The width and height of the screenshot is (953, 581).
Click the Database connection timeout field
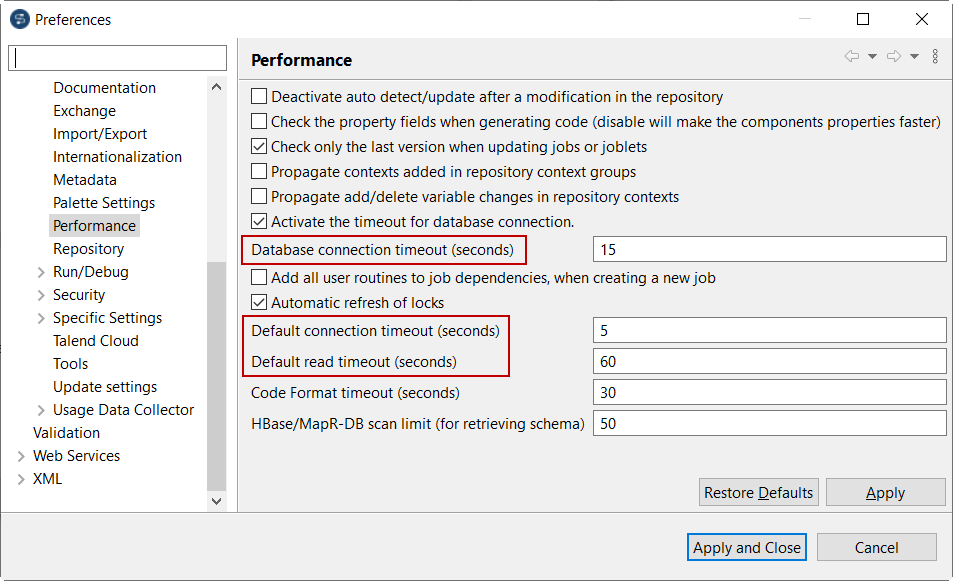point(769,249)
